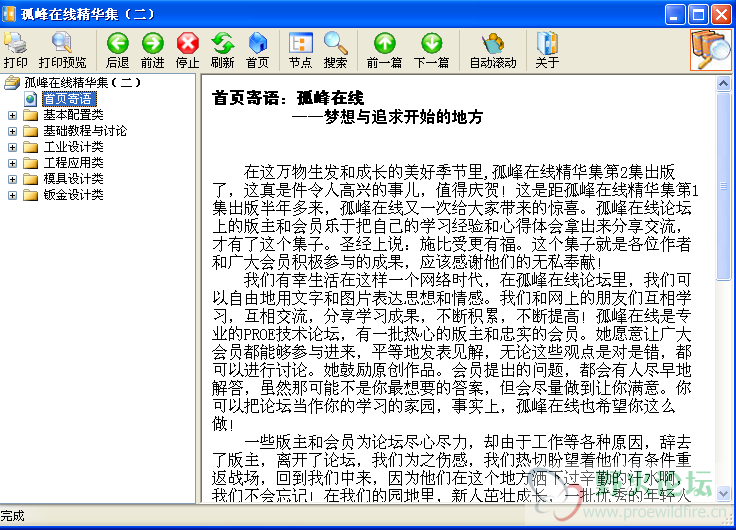Click the root book icon in the tree

pyautogui.click(x=12, y=83)
